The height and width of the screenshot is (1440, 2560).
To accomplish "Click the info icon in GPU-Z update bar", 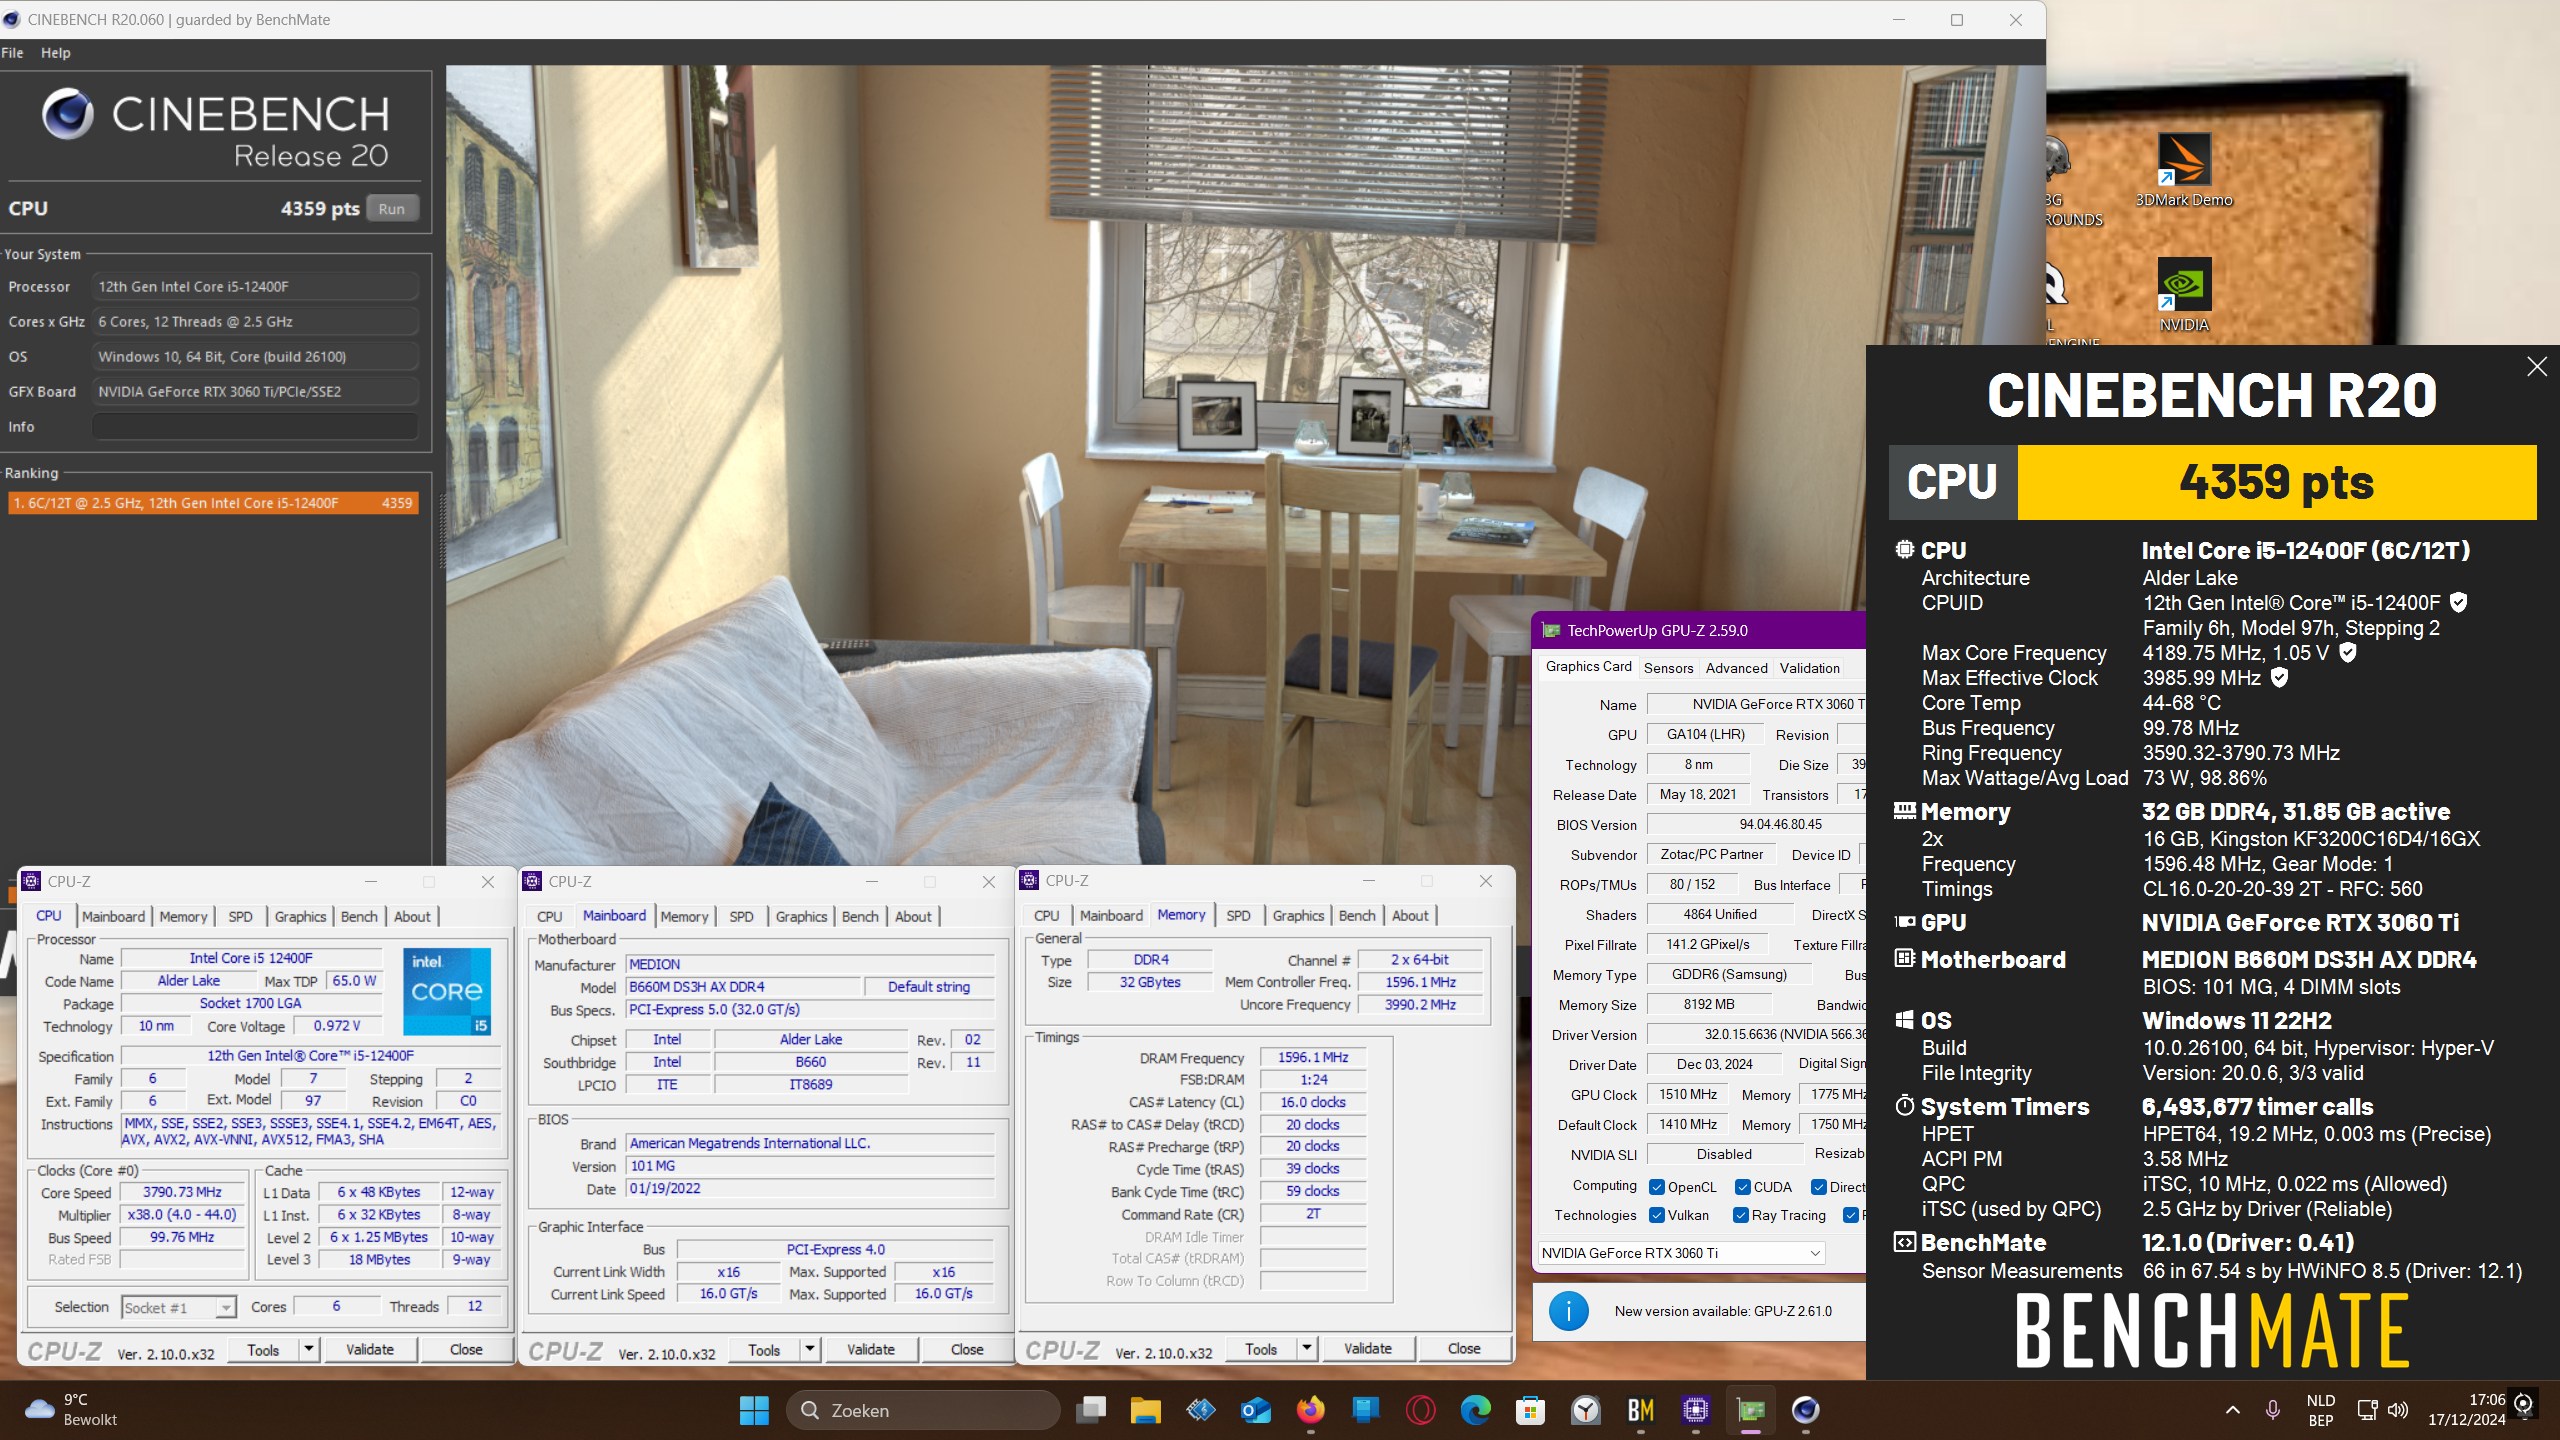I will point(1568,1311).
